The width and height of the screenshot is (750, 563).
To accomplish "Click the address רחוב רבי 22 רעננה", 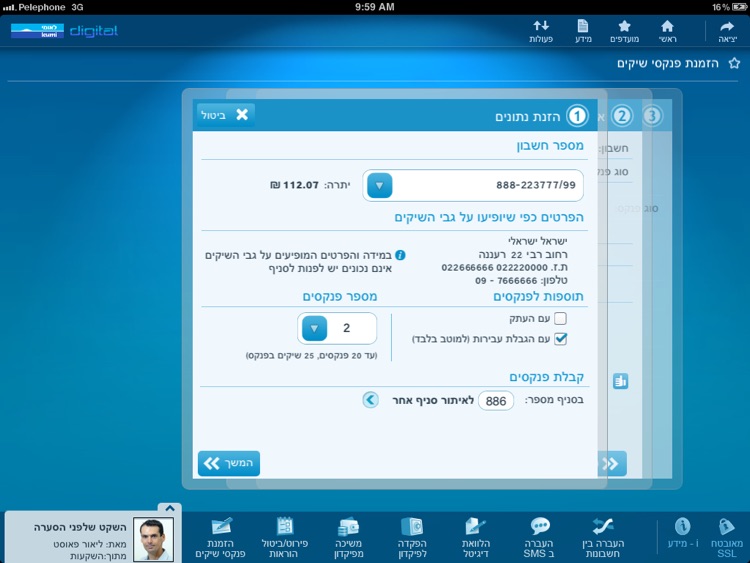I will tap(523, 254).
